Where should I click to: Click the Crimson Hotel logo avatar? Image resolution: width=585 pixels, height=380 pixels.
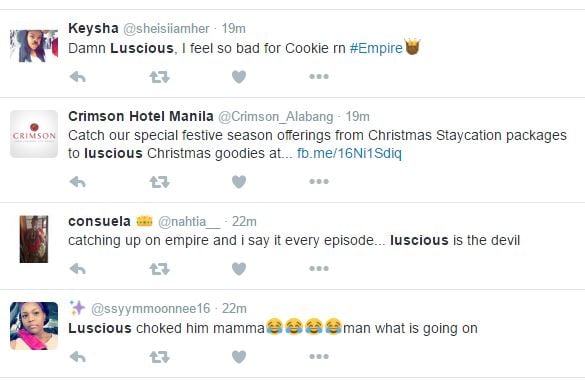click(34, 134)
